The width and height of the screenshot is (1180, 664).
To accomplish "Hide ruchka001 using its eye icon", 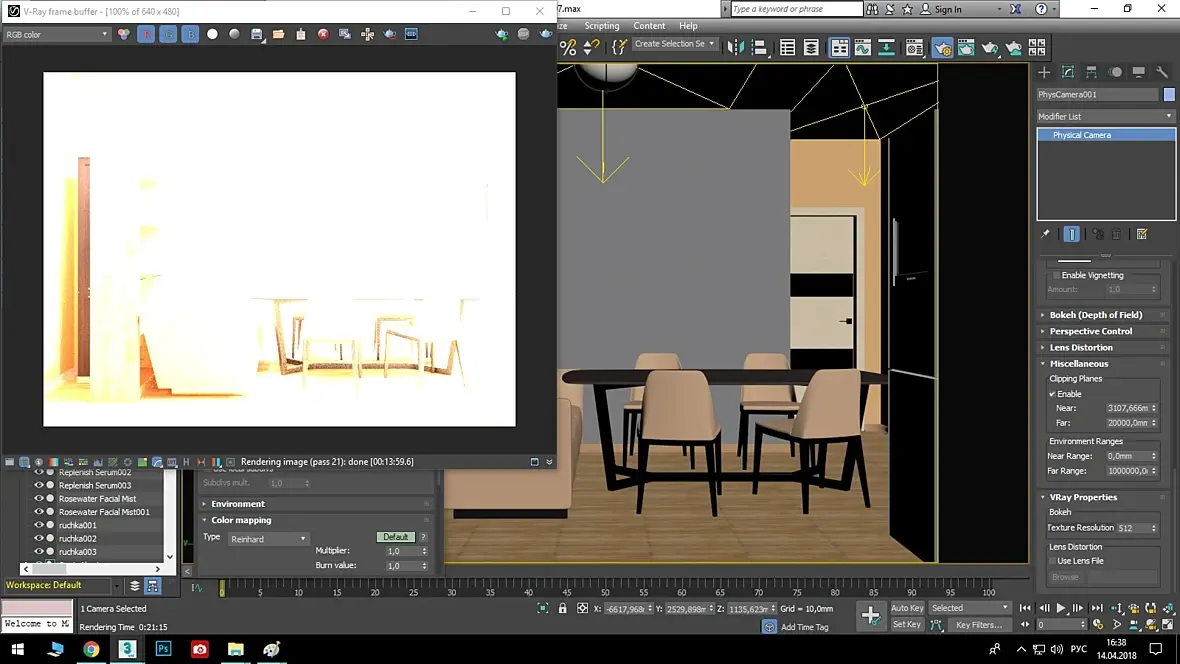I will [x=39, y=525].
